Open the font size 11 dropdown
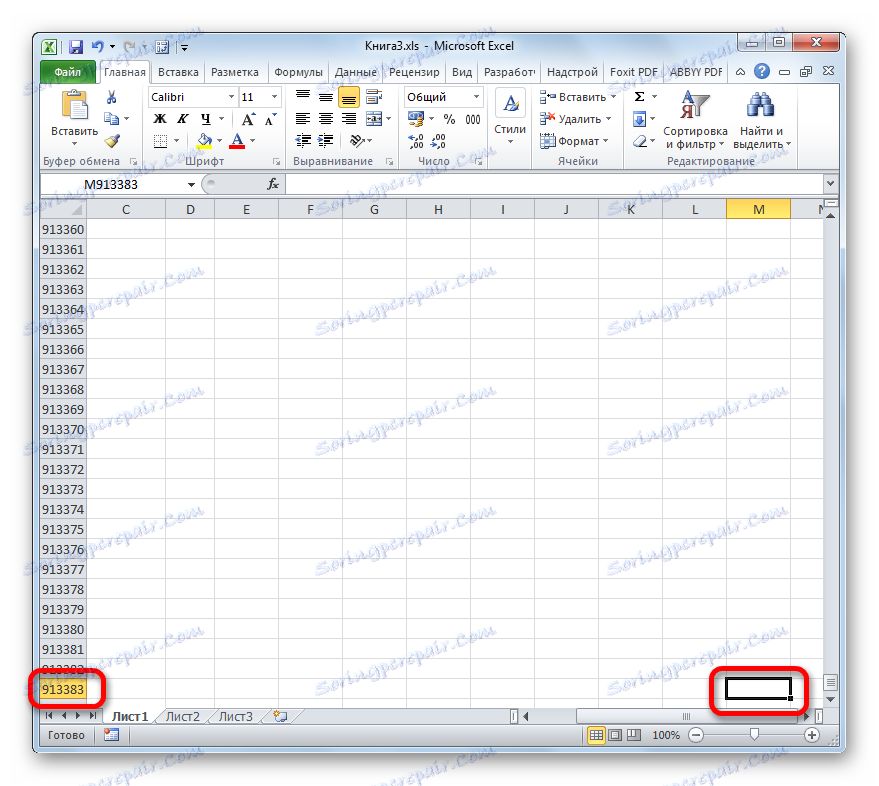Screen dimensions: 879x786 pyautogui.click(x=274, y=97)
